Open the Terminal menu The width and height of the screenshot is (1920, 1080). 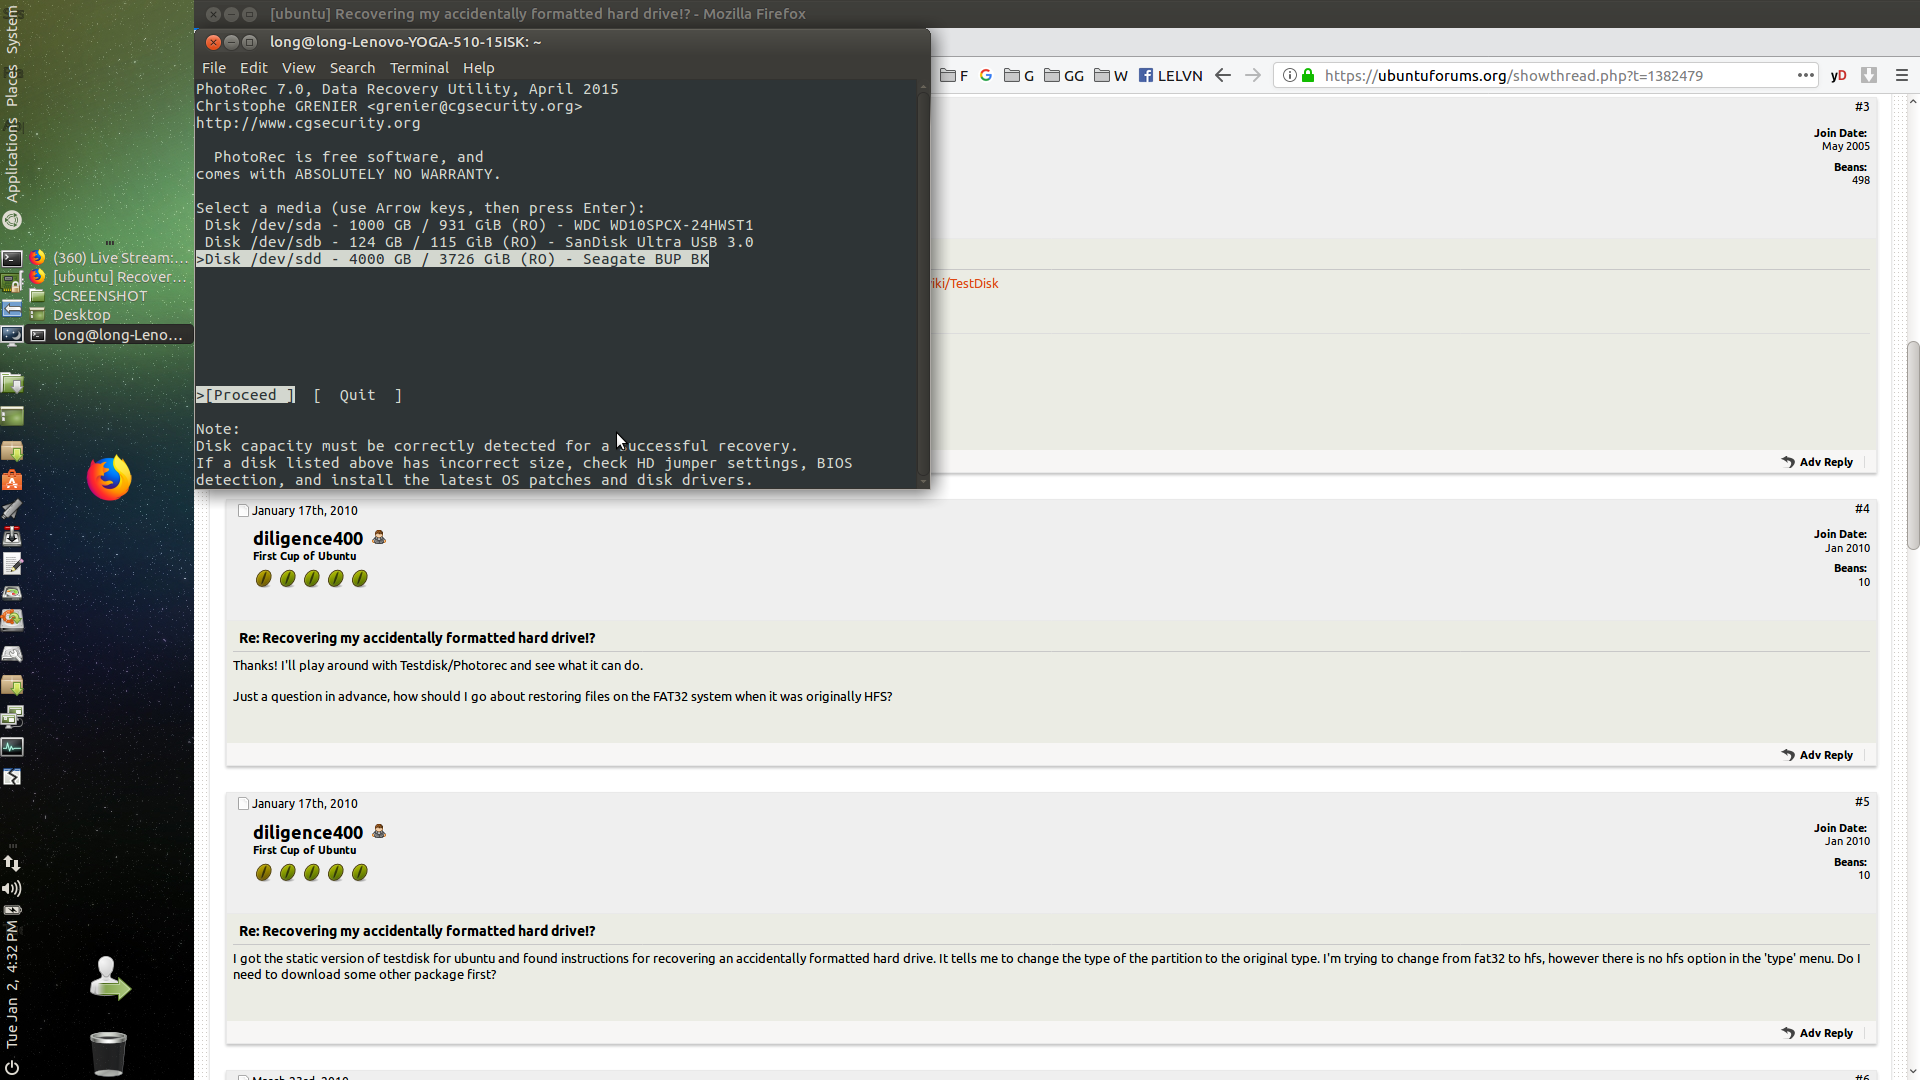tap(419, 68)
